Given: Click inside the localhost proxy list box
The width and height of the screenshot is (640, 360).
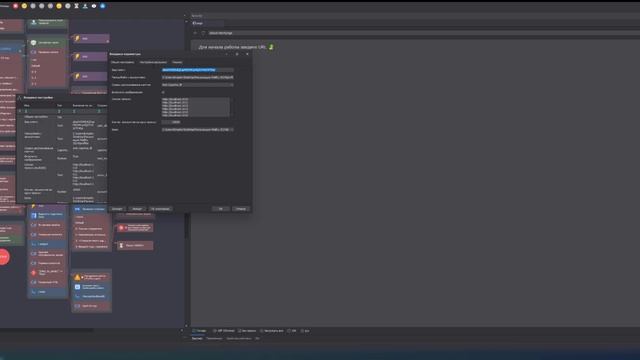Looking at the screenshot, I should point(196,107).
